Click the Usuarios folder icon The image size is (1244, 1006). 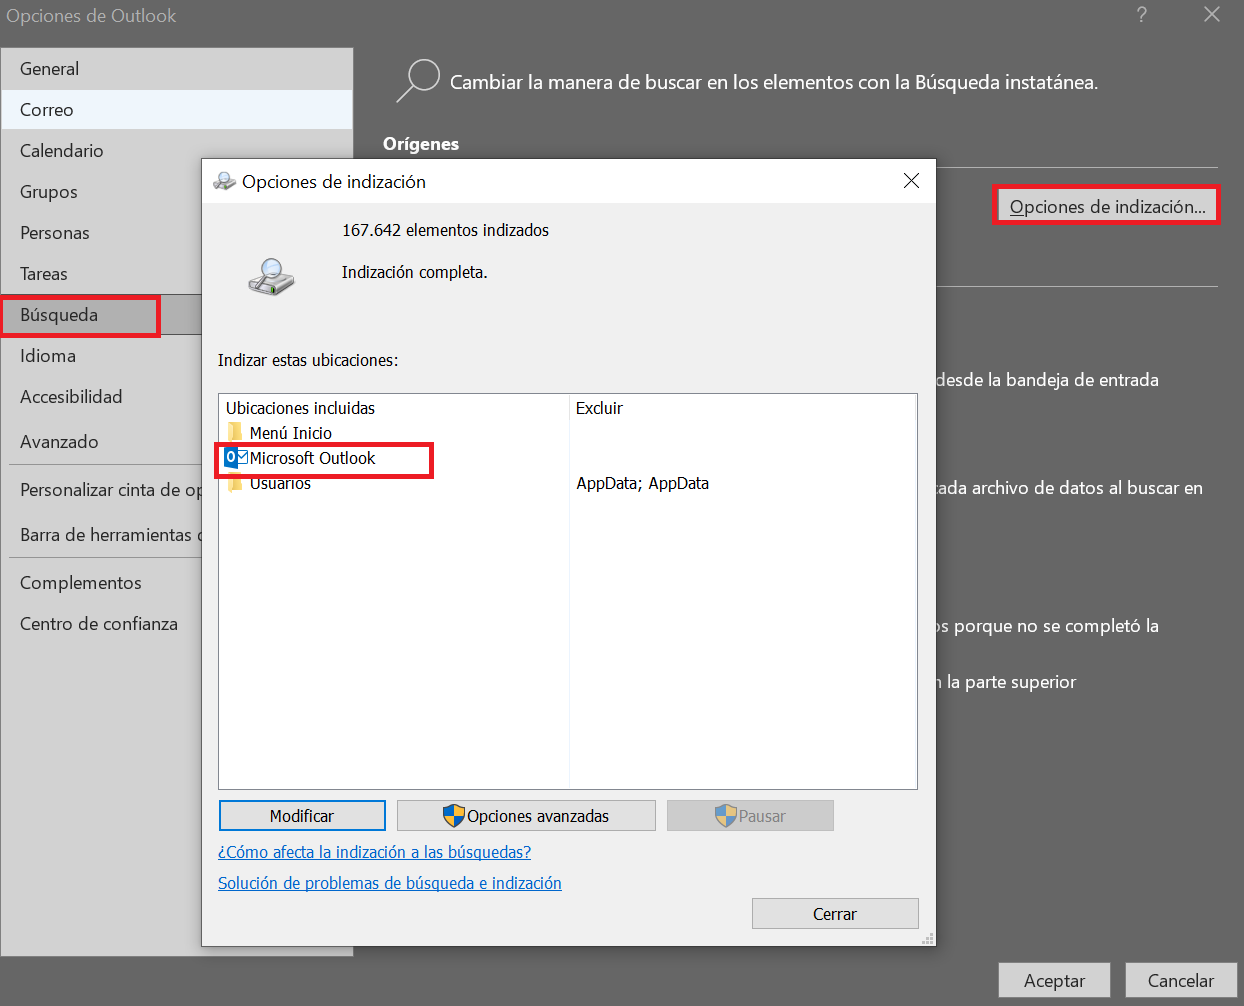pyautogui.click(x=235, y=485)
